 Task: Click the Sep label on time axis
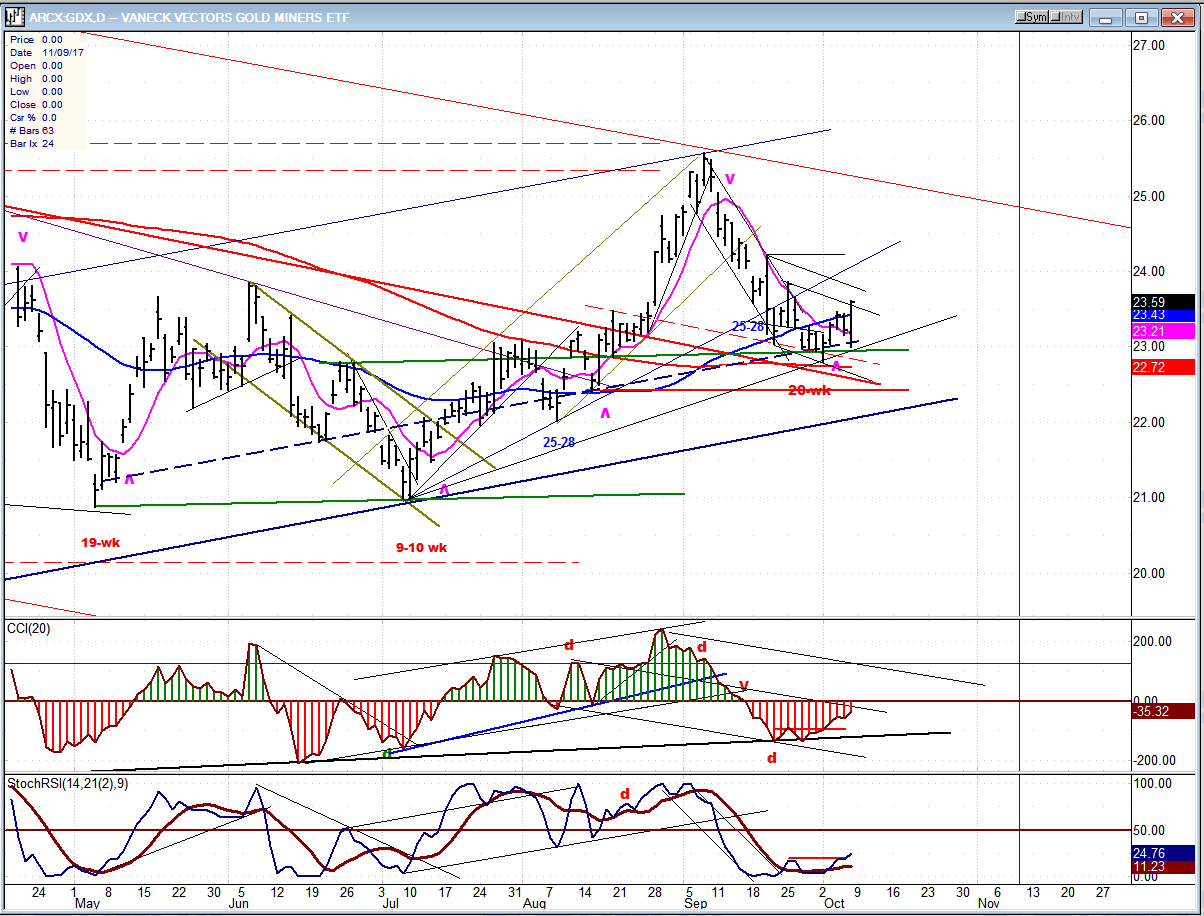(696, 902)
